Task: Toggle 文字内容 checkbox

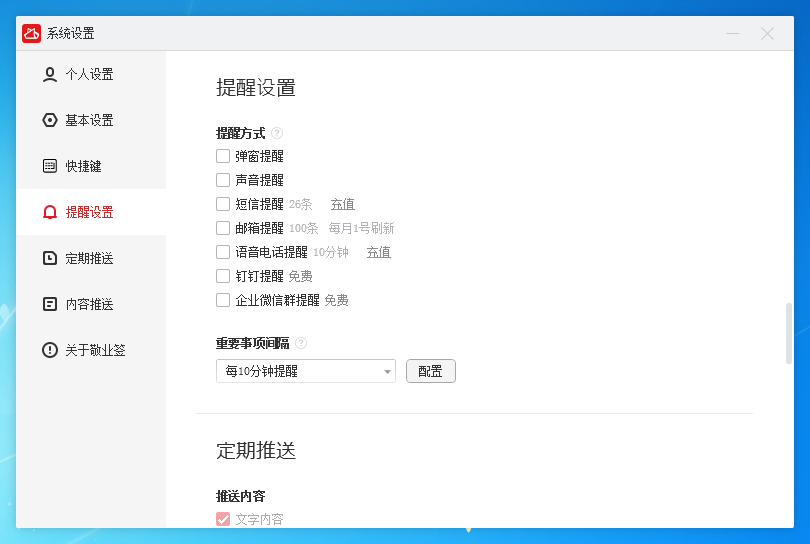Action: (223, 519)
